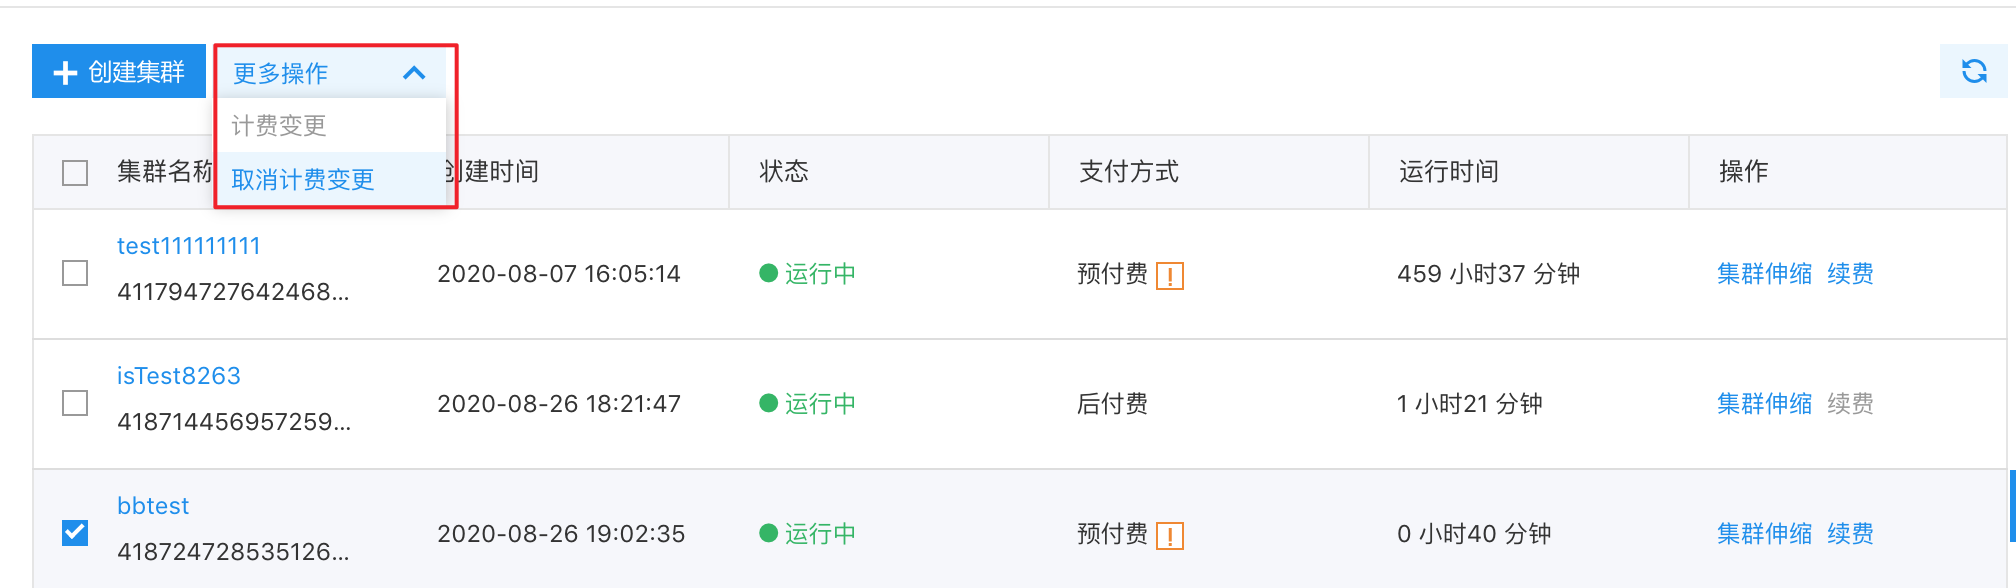Viewport: 2016px width, 588px height.
Task: Open the bbtest cluster name link
Action: pyautogui.click(x=153, y=506)
